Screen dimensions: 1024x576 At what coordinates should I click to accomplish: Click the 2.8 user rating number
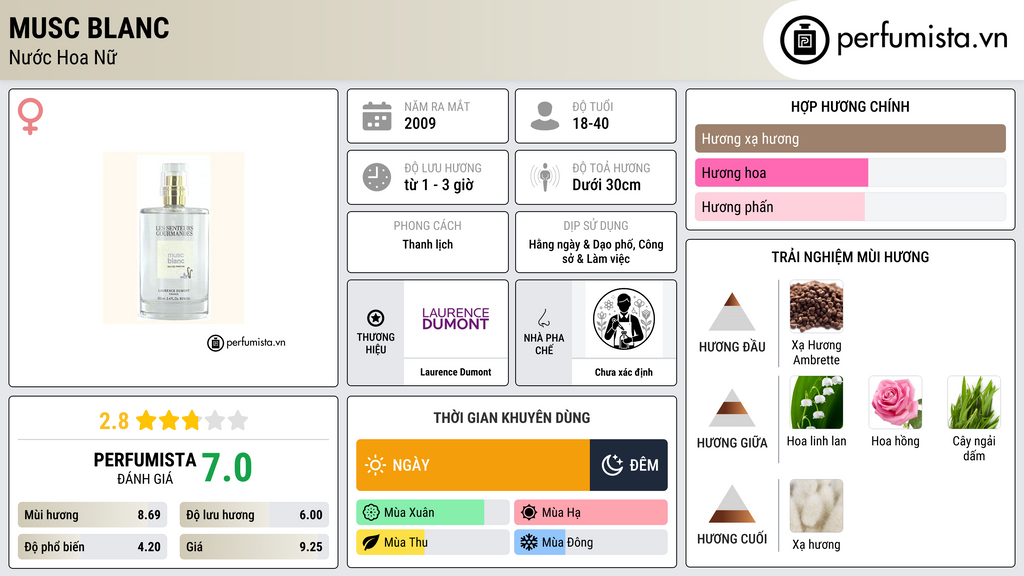point(114,421)
